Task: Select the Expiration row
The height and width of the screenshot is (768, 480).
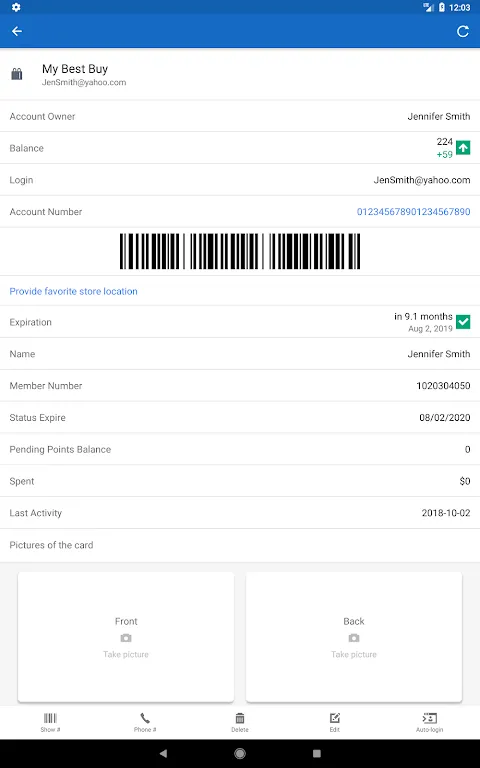Action: [x=240, y=322]
